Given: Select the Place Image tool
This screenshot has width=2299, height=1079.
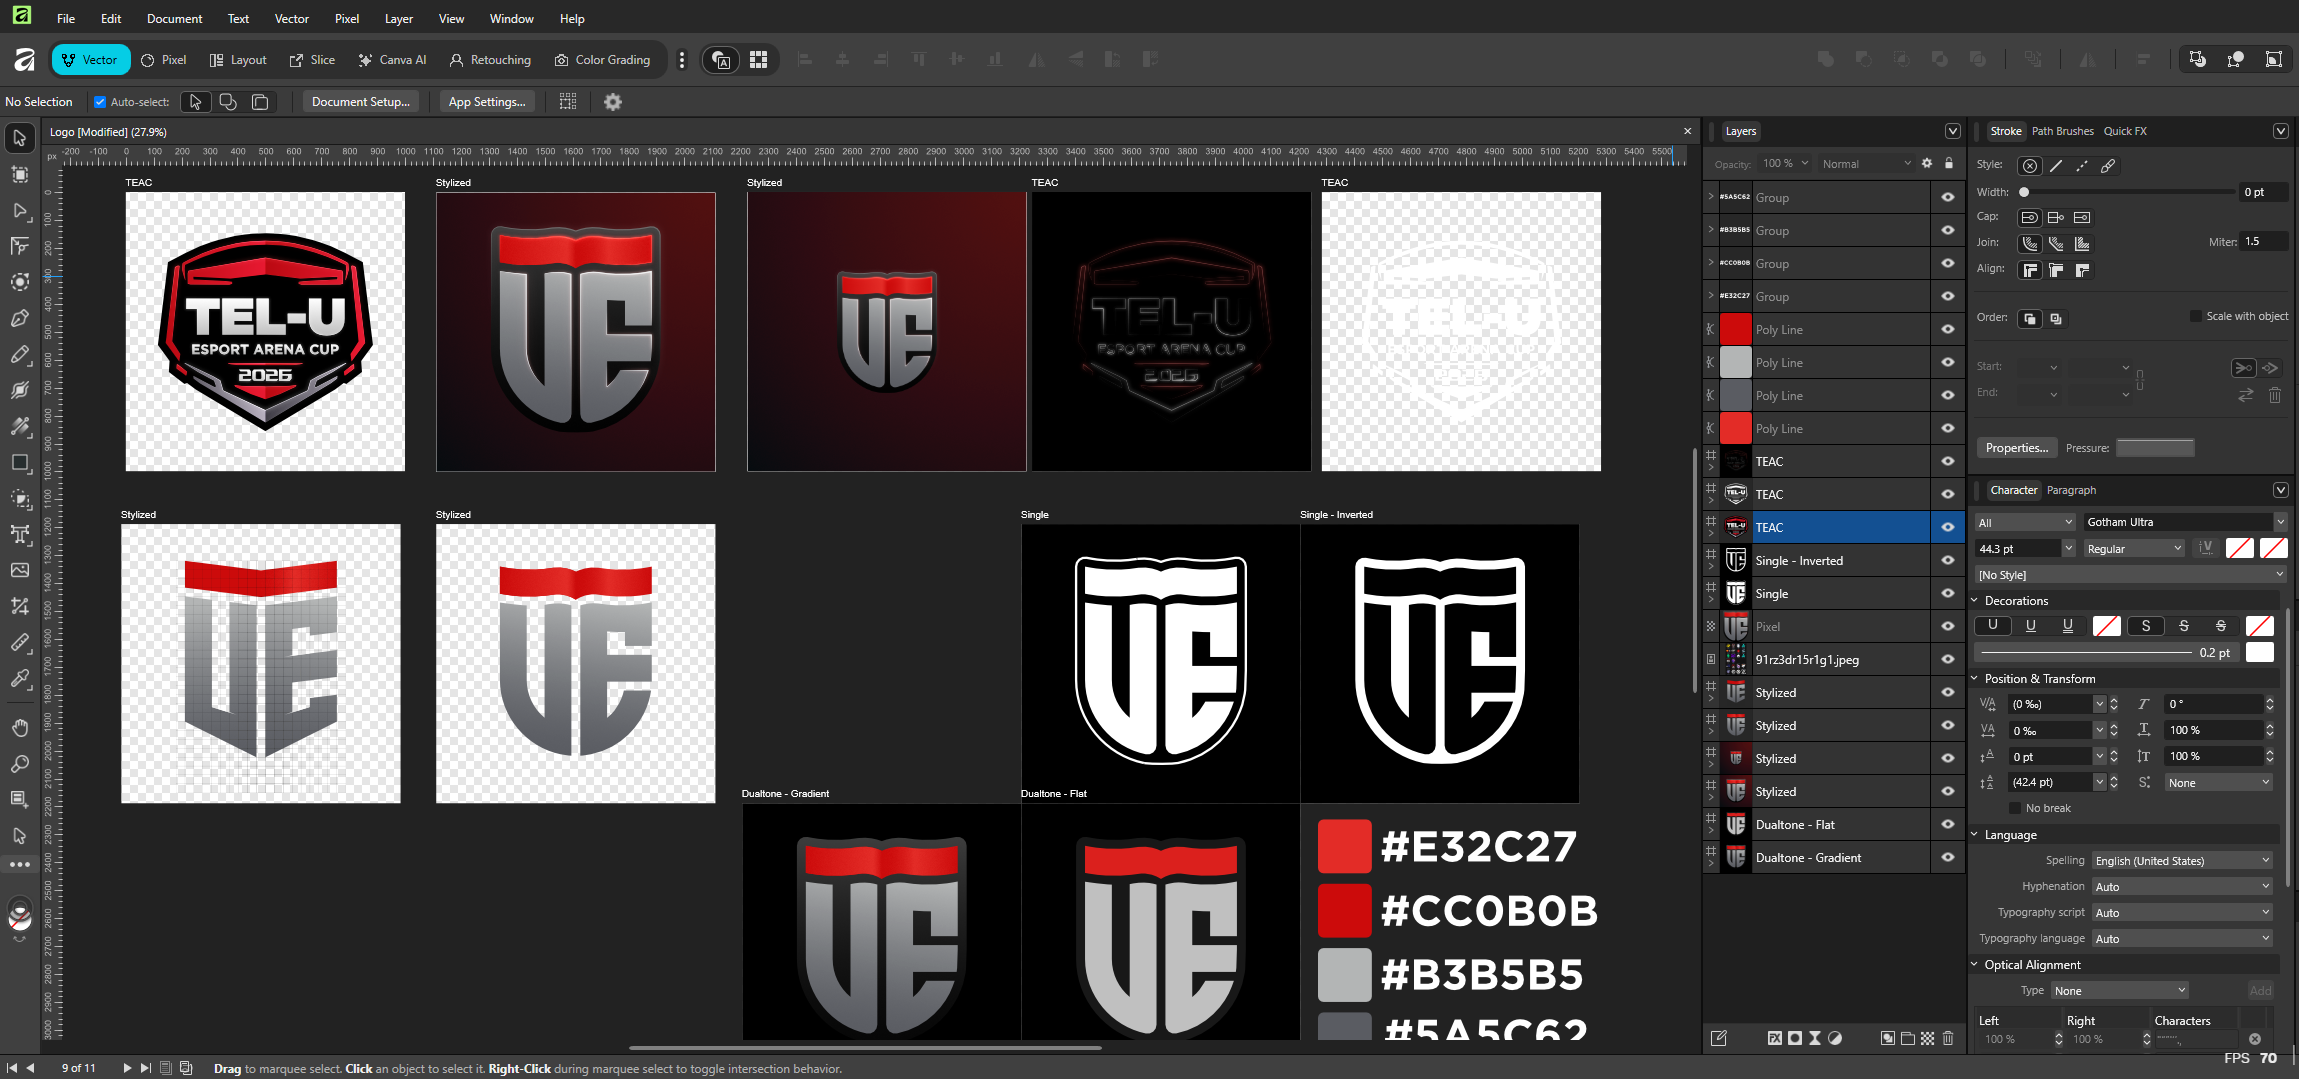Looking at the screenshot, I should pyautogui.click(x=20, y=570).
